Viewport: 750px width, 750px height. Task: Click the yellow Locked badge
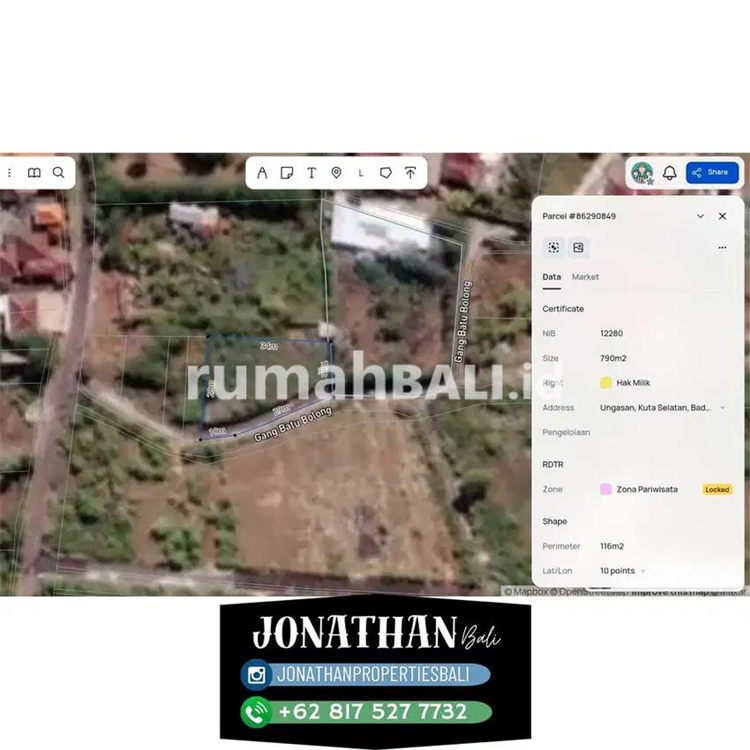pyautogui.click(x=717, y=489)
